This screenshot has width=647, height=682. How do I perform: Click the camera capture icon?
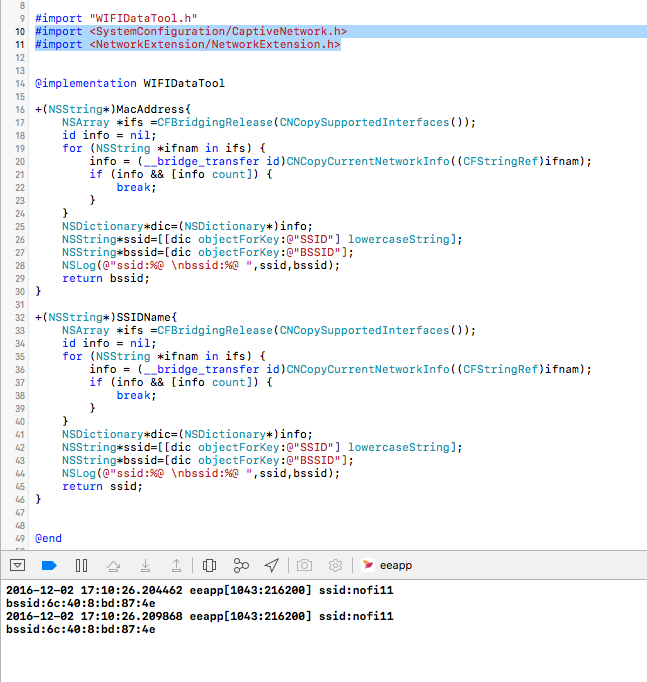[x=304, y=565]
